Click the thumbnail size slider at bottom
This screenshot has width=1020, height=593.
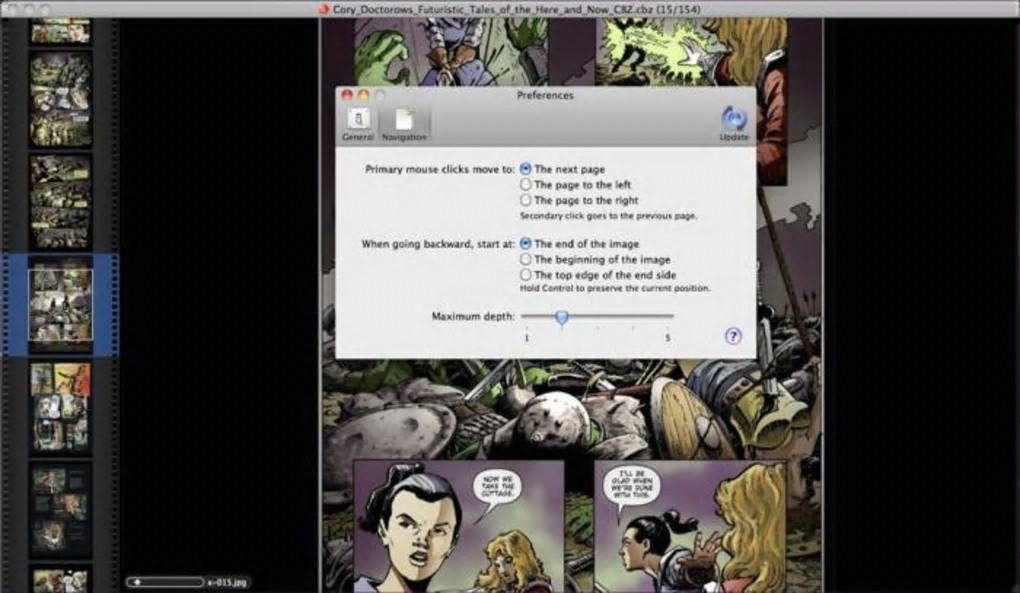click(165, 582)
